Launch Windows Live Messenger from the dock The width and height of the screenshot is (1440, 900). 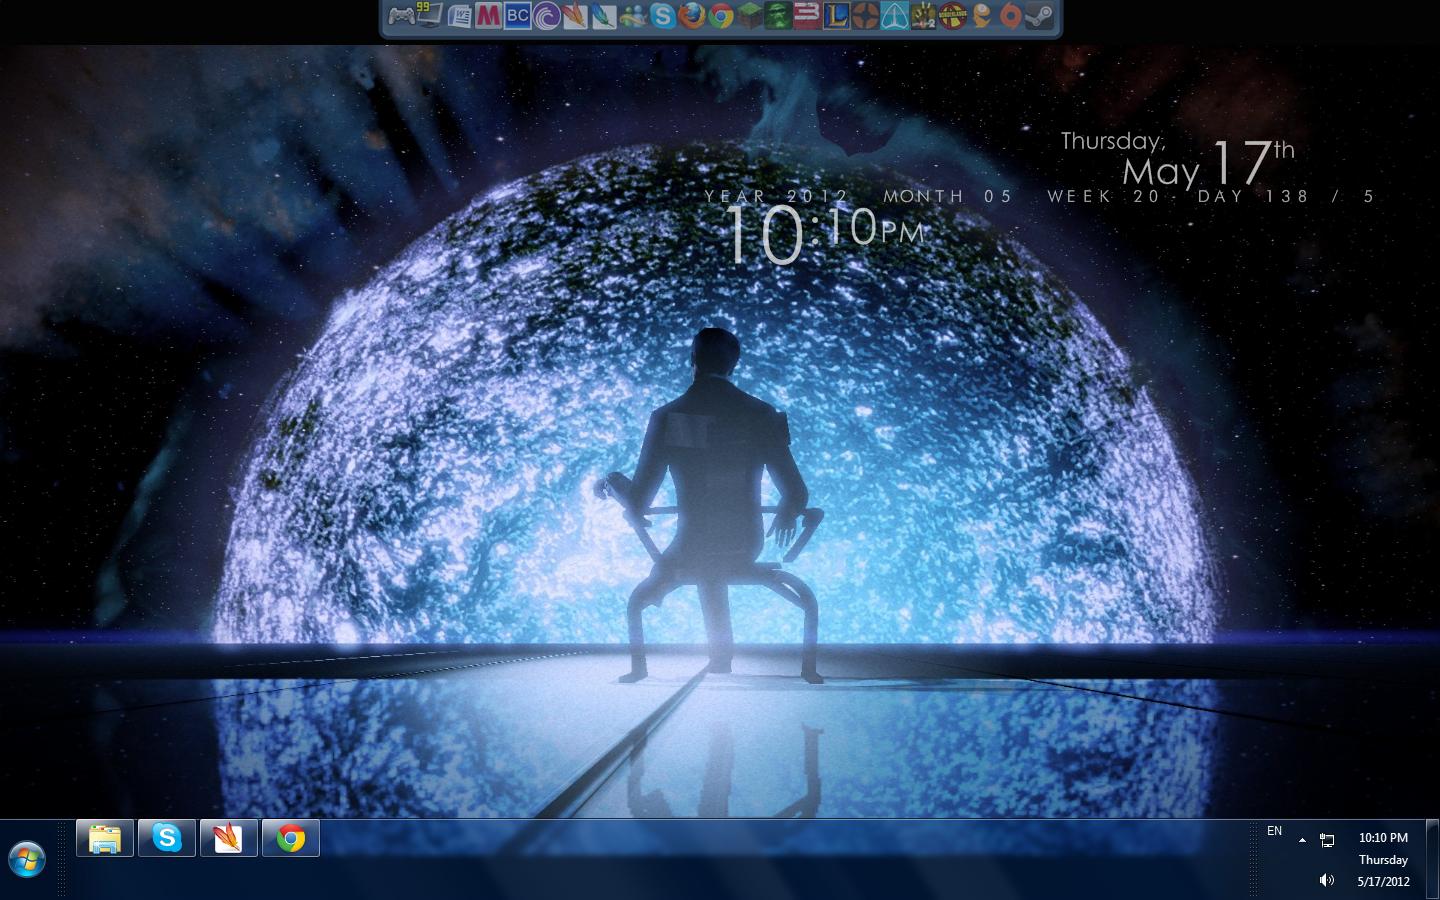click(x=633, y=16)
